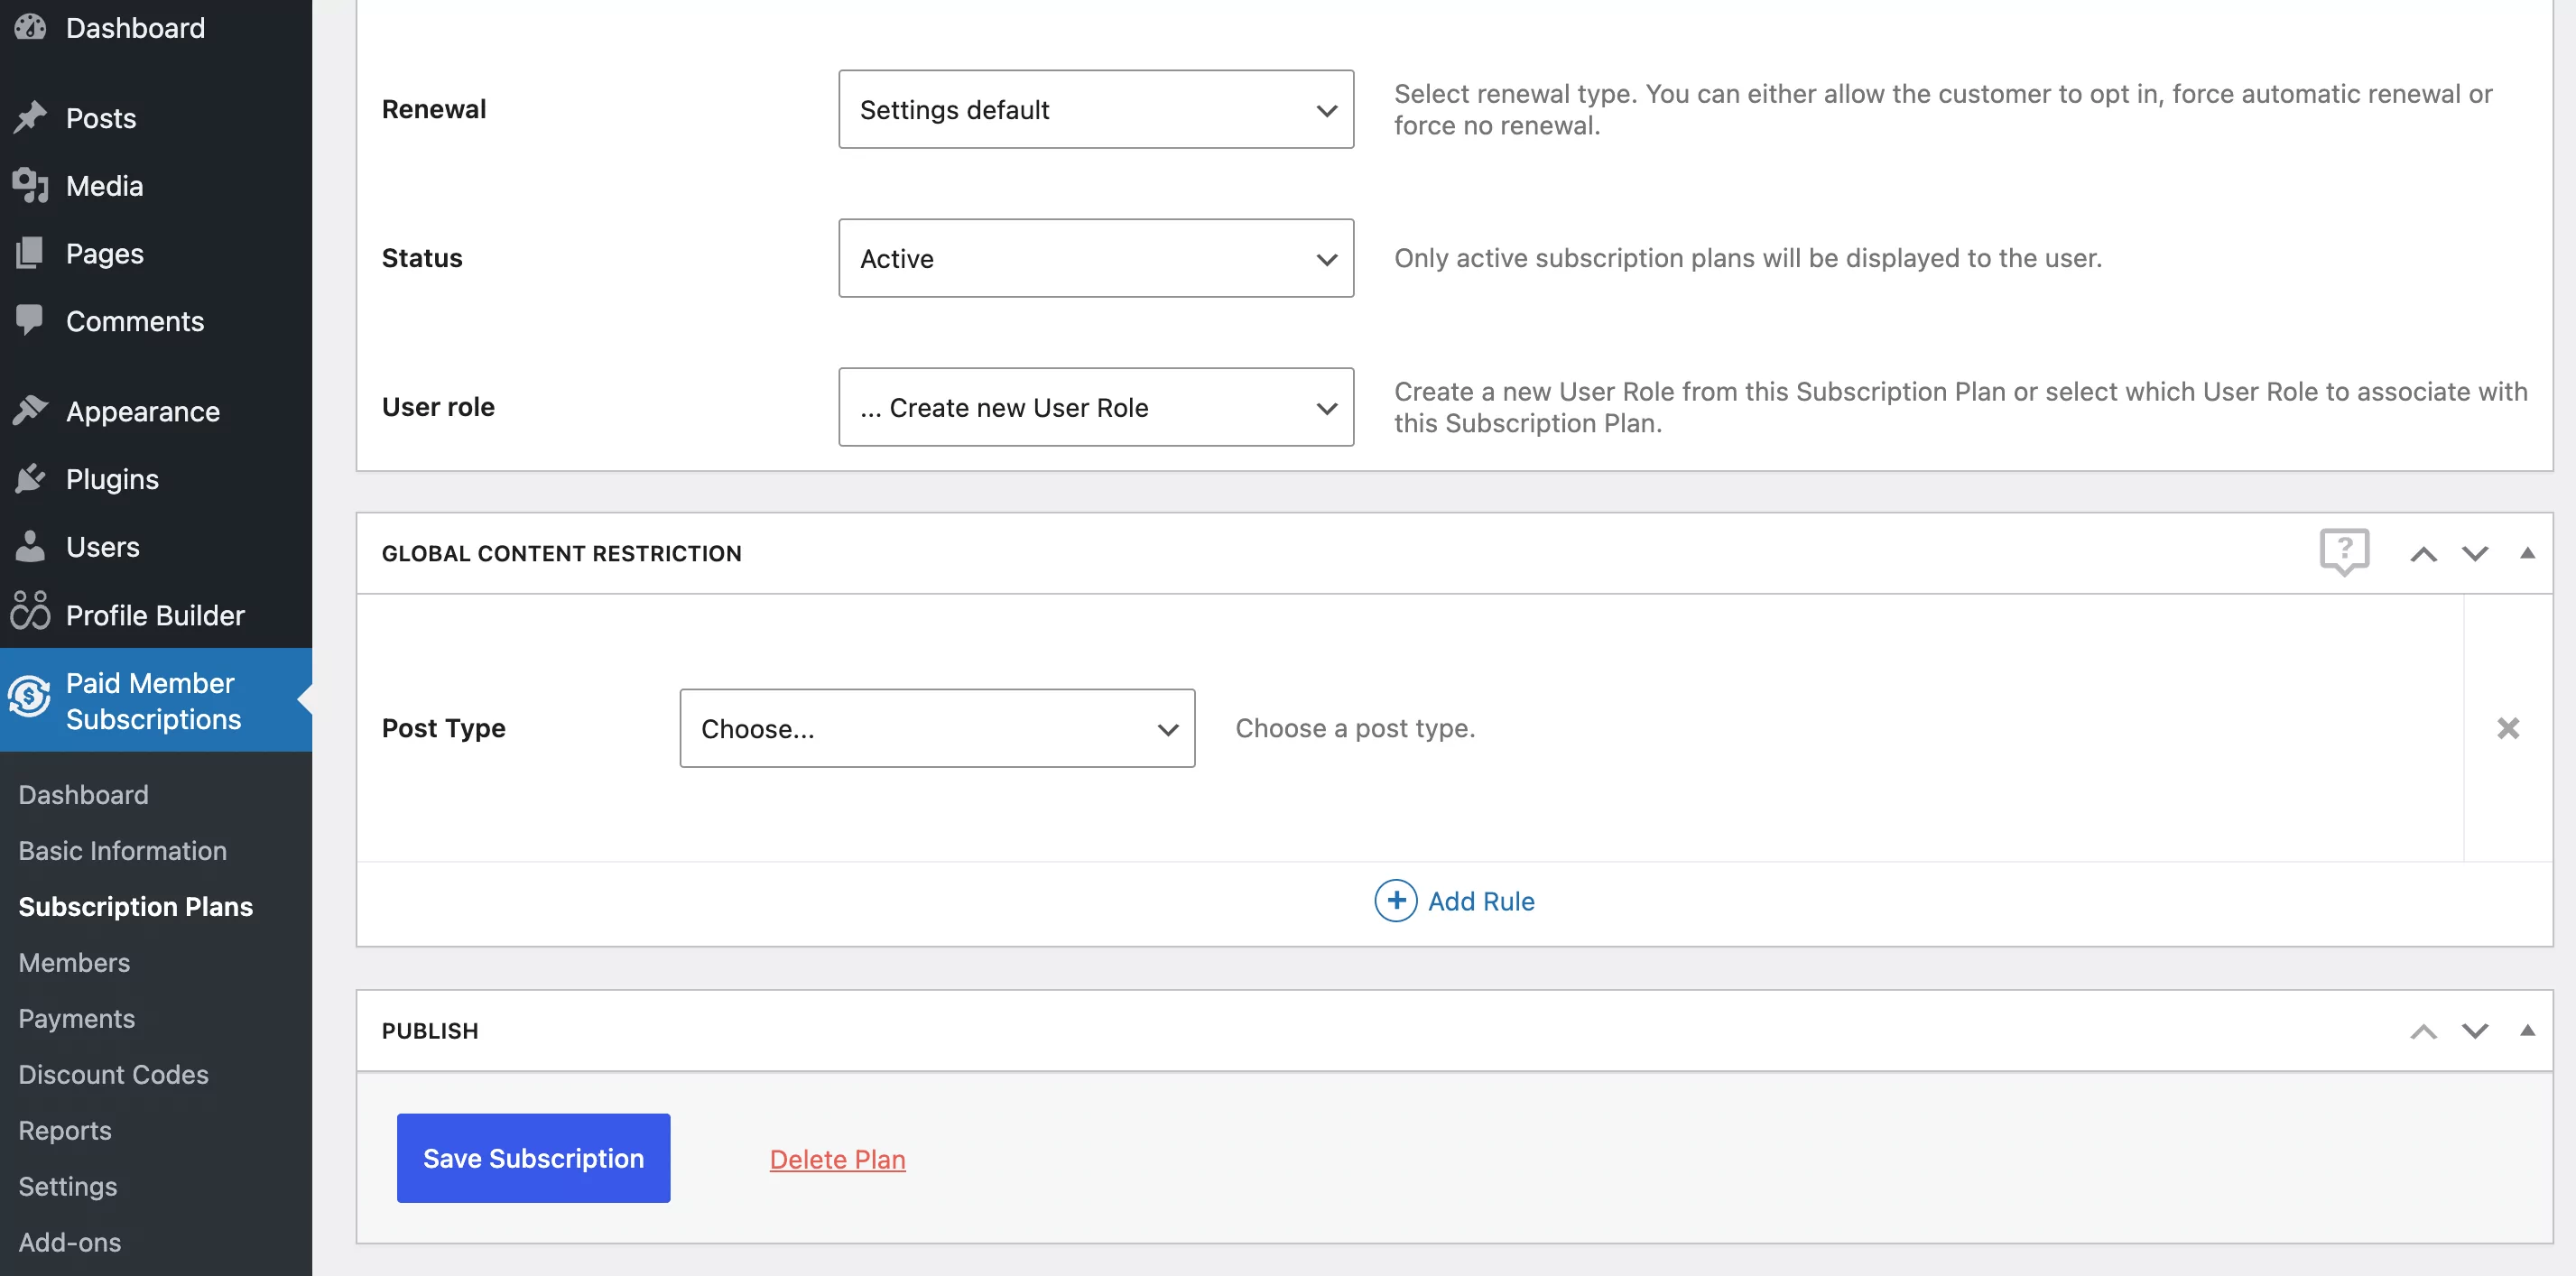Move Publish box up
Image resolution: width=2576 pixels, height=1276 pixels.
pos(2423,1031)
